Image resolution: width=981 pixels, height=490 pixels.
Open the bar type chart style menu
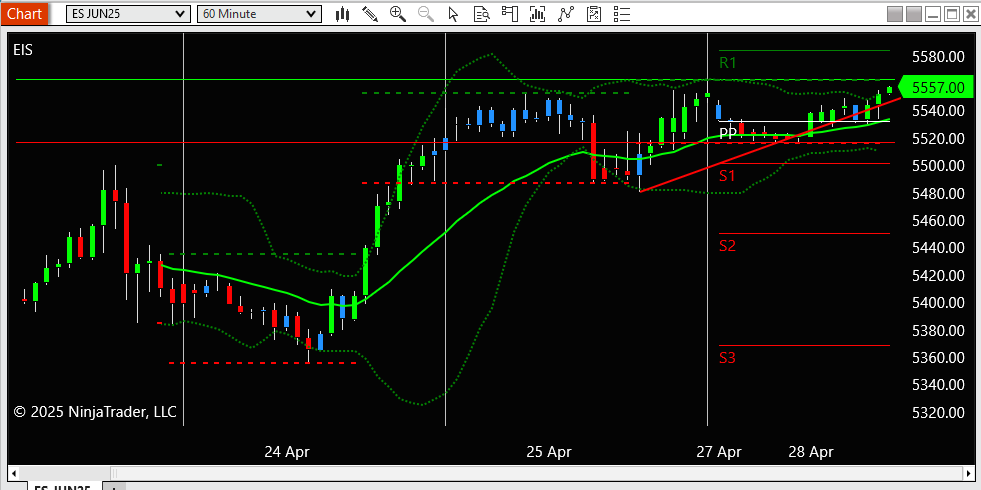(342, 14)
